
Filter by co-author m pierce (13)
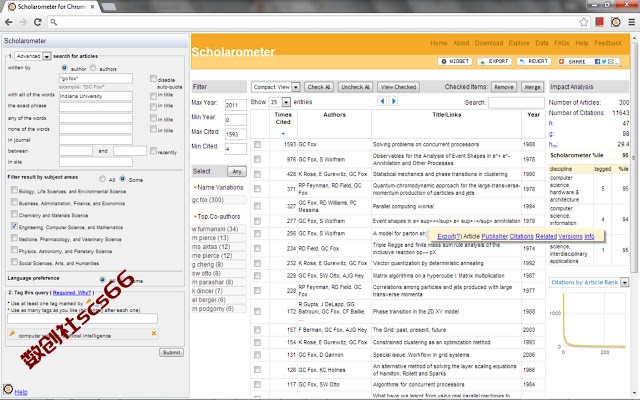(x=219, y=238)
